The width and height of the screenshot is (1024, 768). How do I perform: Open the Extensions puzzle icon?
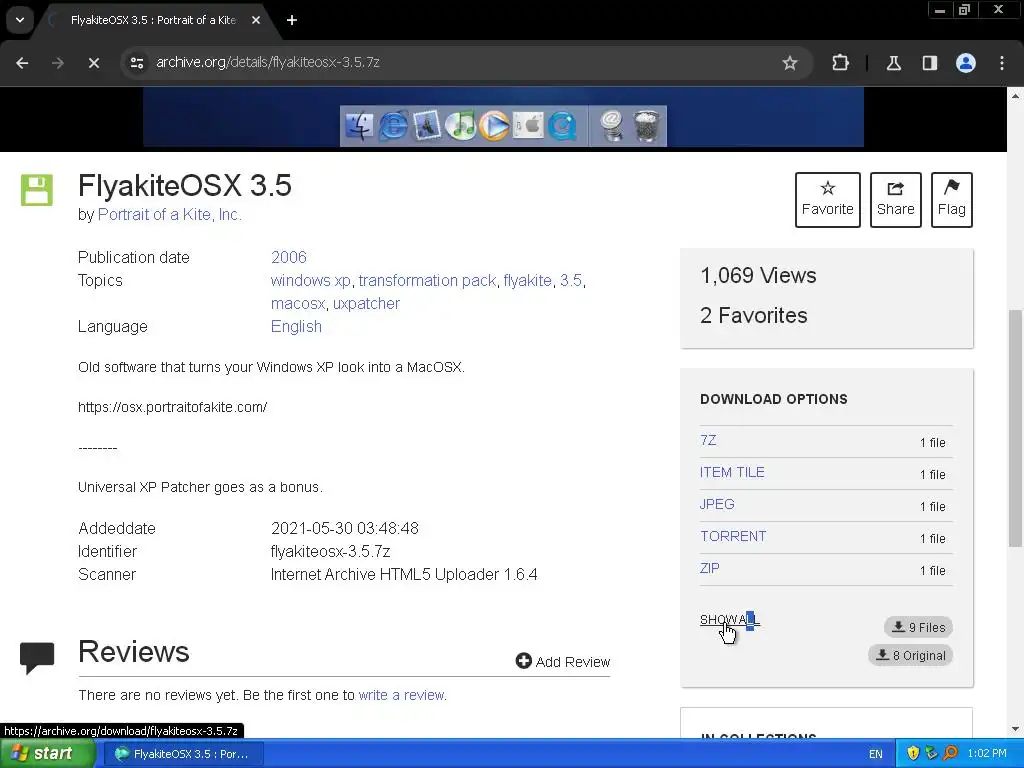point(840,63)
